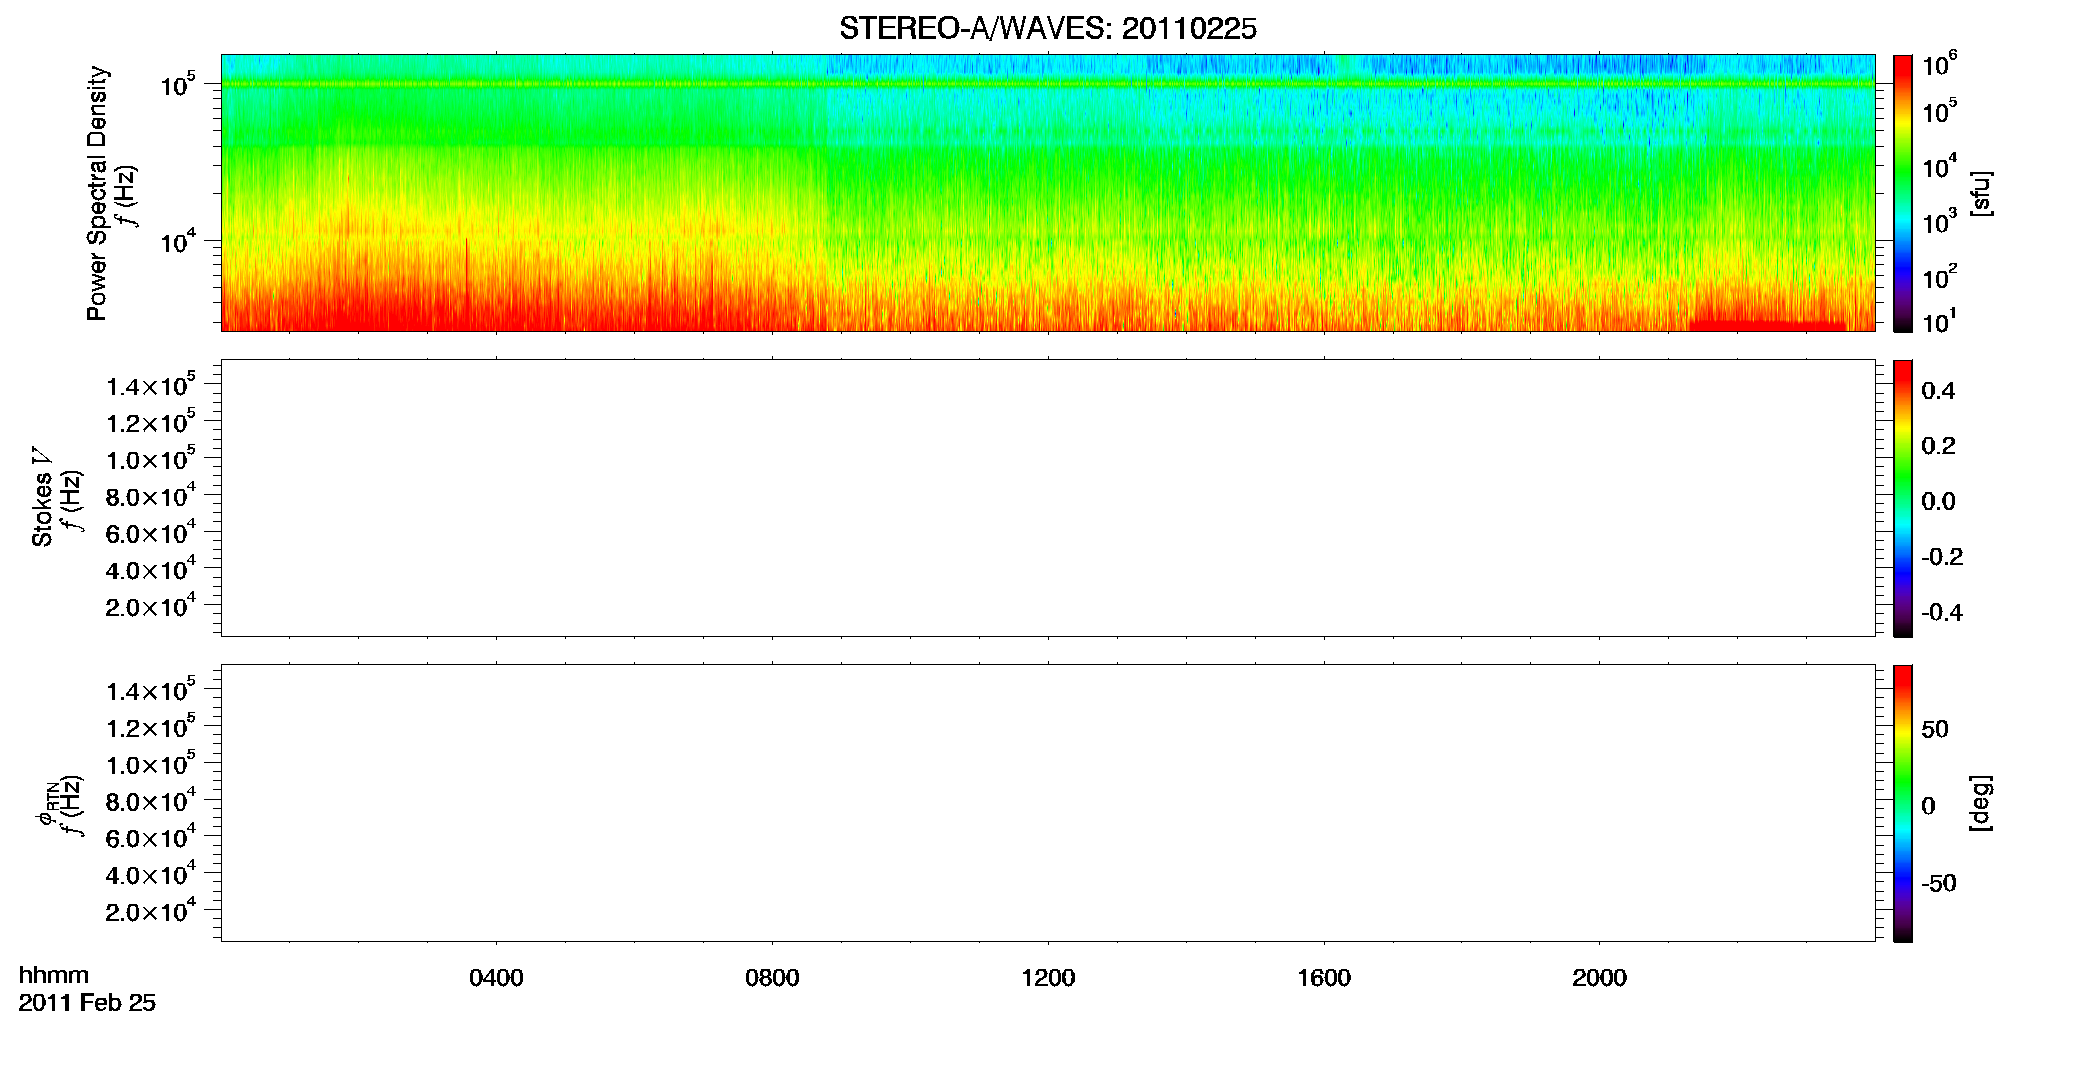Click the Stokes V color bar
The height and width of the screenshot is (1080, 2096).
click(1903, 498)
